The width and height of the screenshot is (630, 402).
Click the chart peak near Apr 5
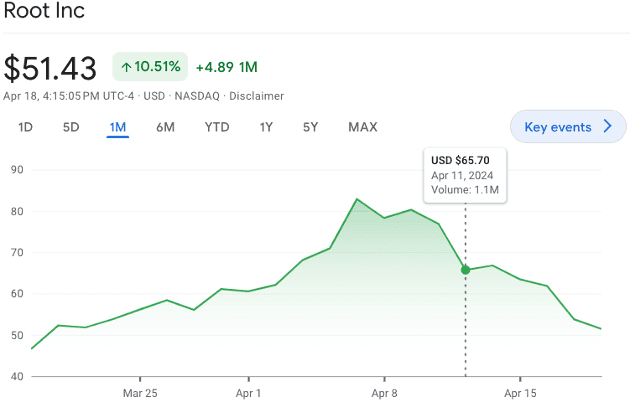(x=357, y=199)
